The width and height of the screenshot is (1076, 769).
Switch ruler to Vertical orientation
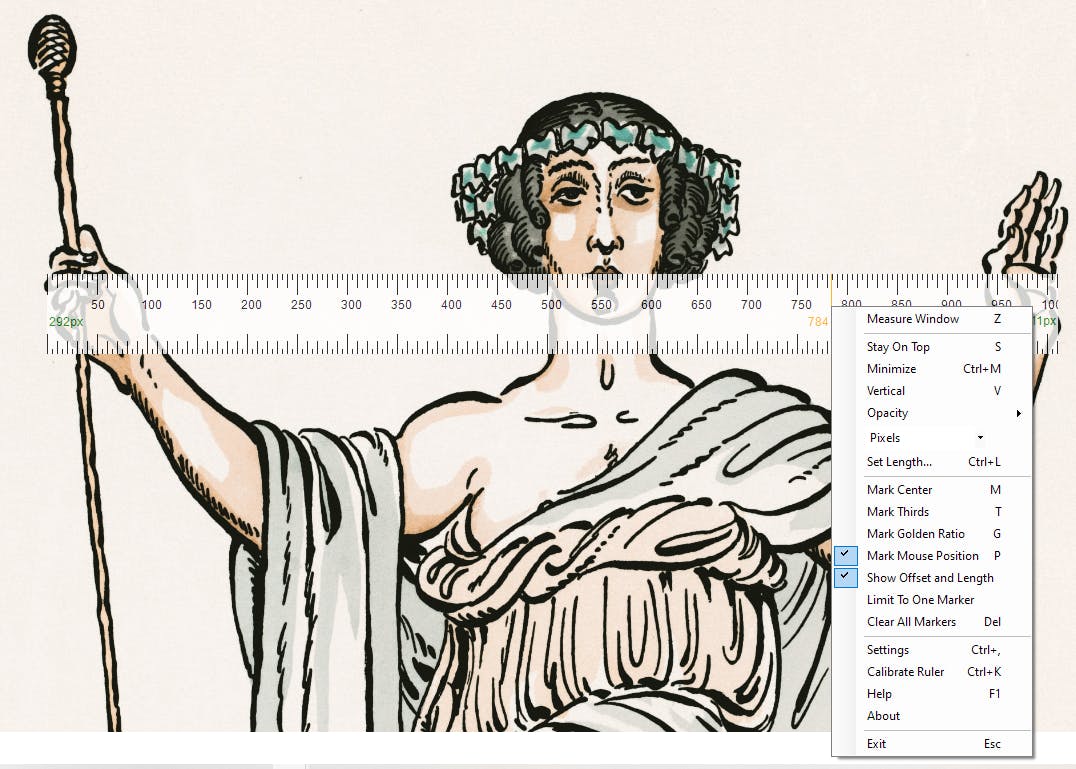click(x=885, y=391)
